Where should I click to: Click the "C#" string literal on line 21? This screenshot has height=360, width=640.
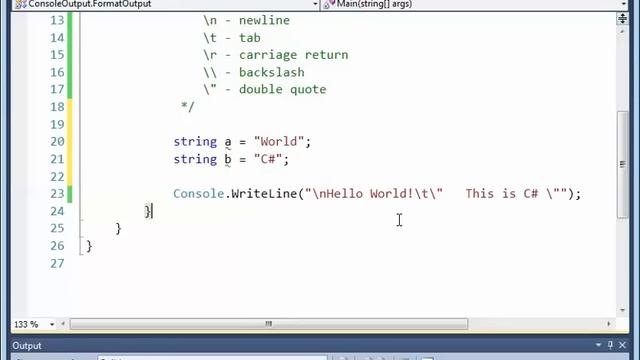point(268,159)
